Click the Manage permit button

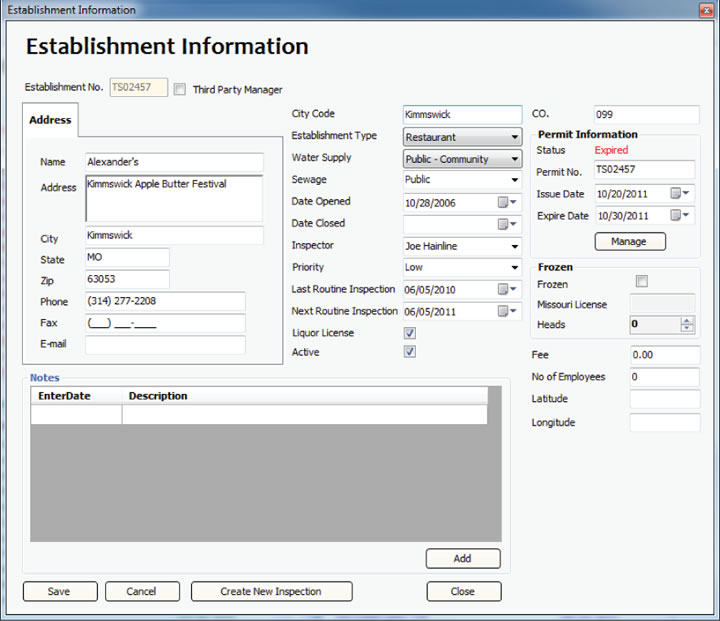point(630,242)
